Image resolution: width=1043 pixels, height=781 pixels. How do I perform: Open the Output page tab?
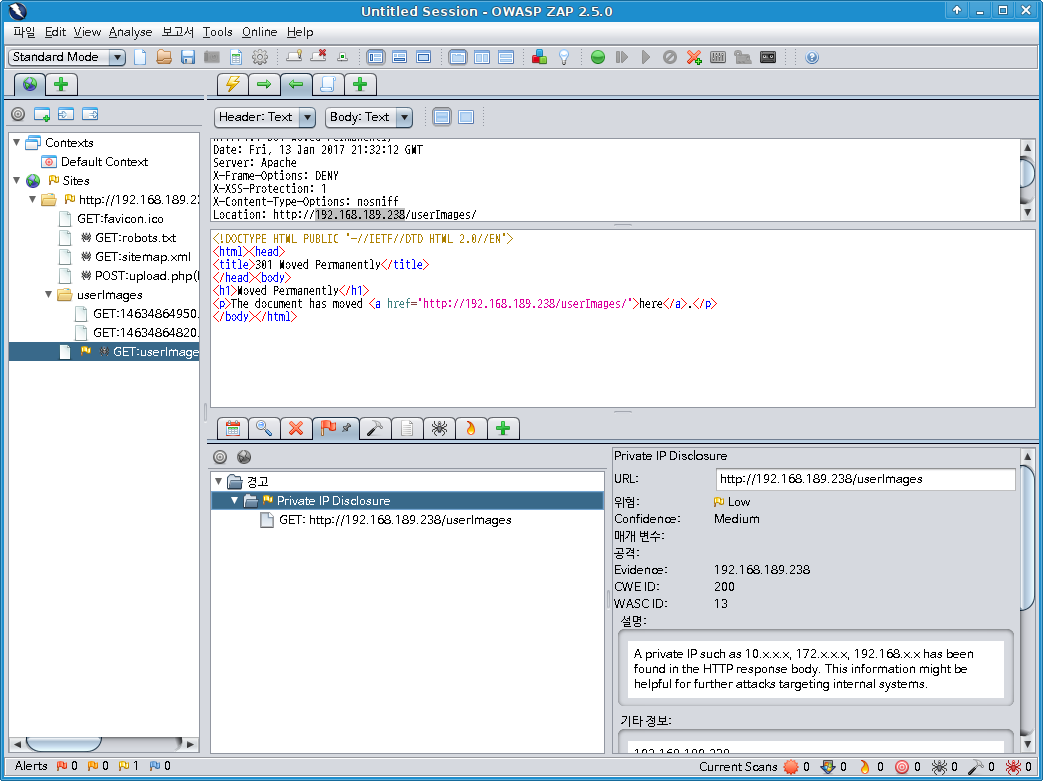pyautogui.click(x=407, y=428)
